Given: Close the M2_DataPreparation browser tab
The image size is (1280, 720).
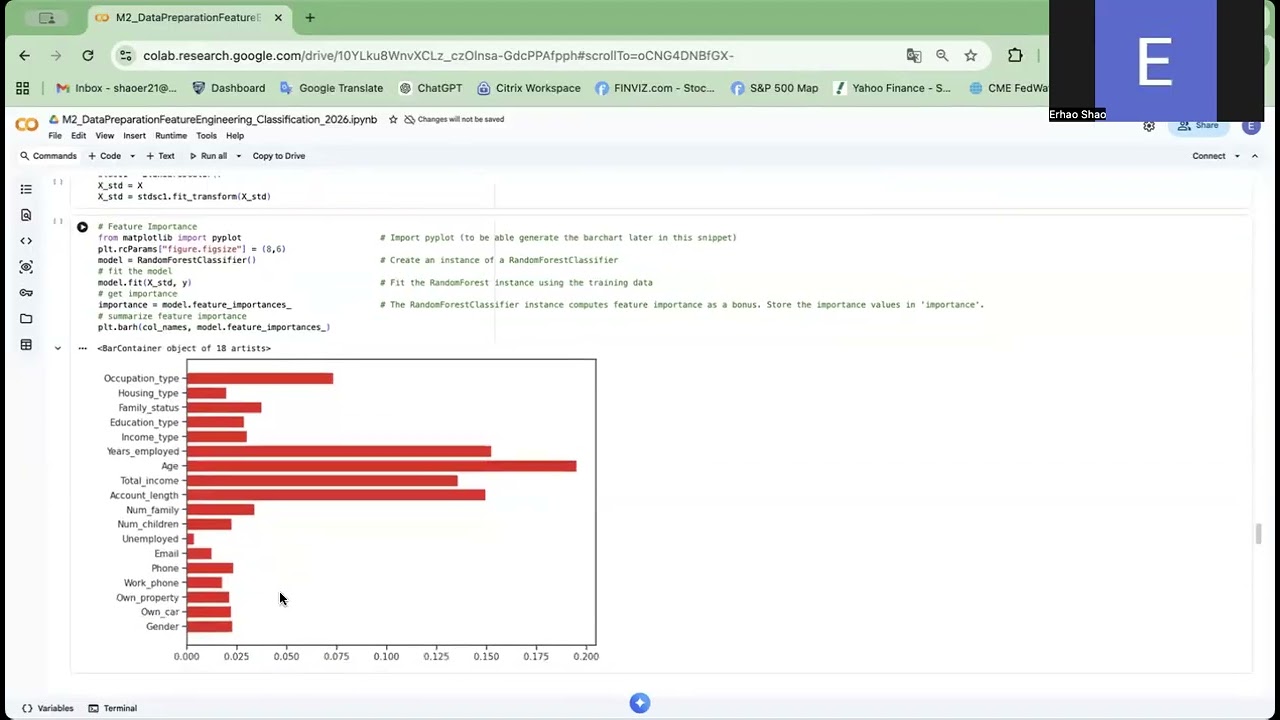Looking at the screenshot, I should 278,18.
